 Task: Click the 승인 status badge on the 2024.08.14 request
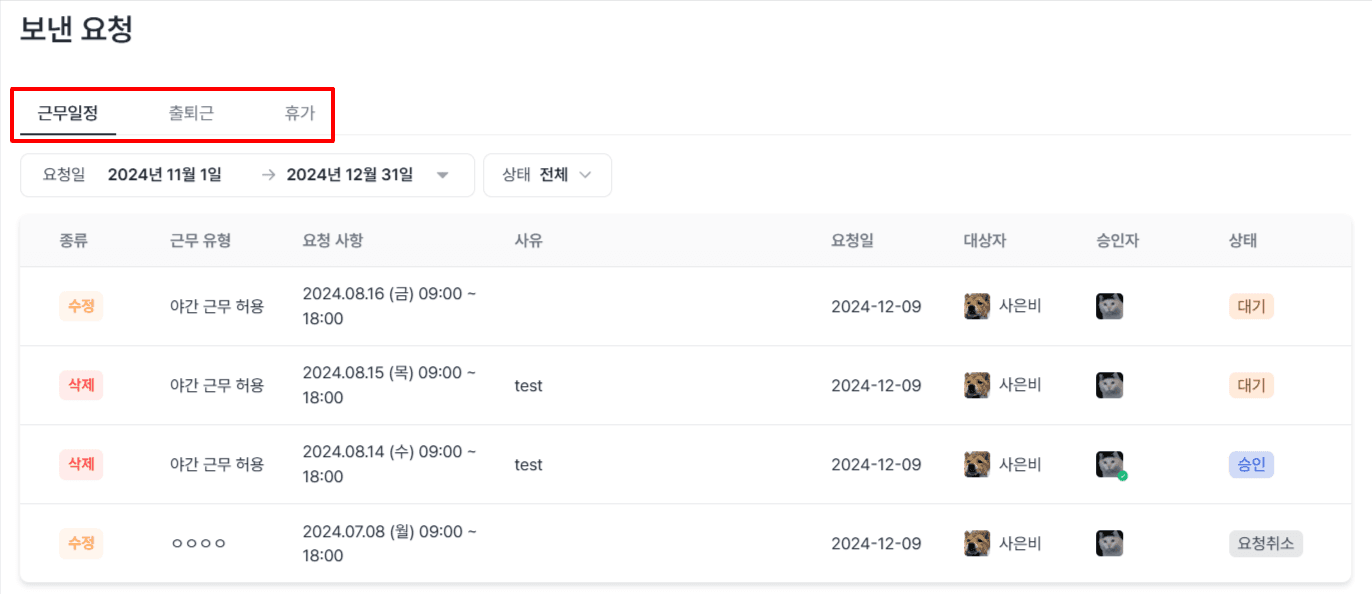pos(1251,464)
